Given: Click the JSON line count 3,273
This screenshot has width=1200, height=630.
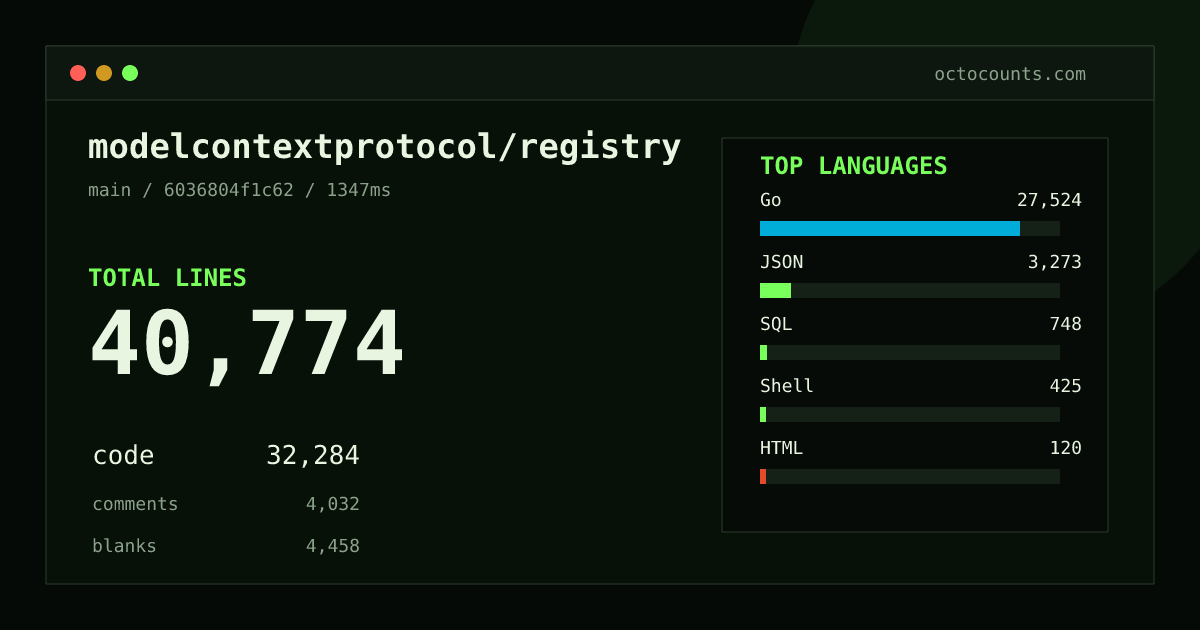Looking at the screenshot, I should (1055, 262).
